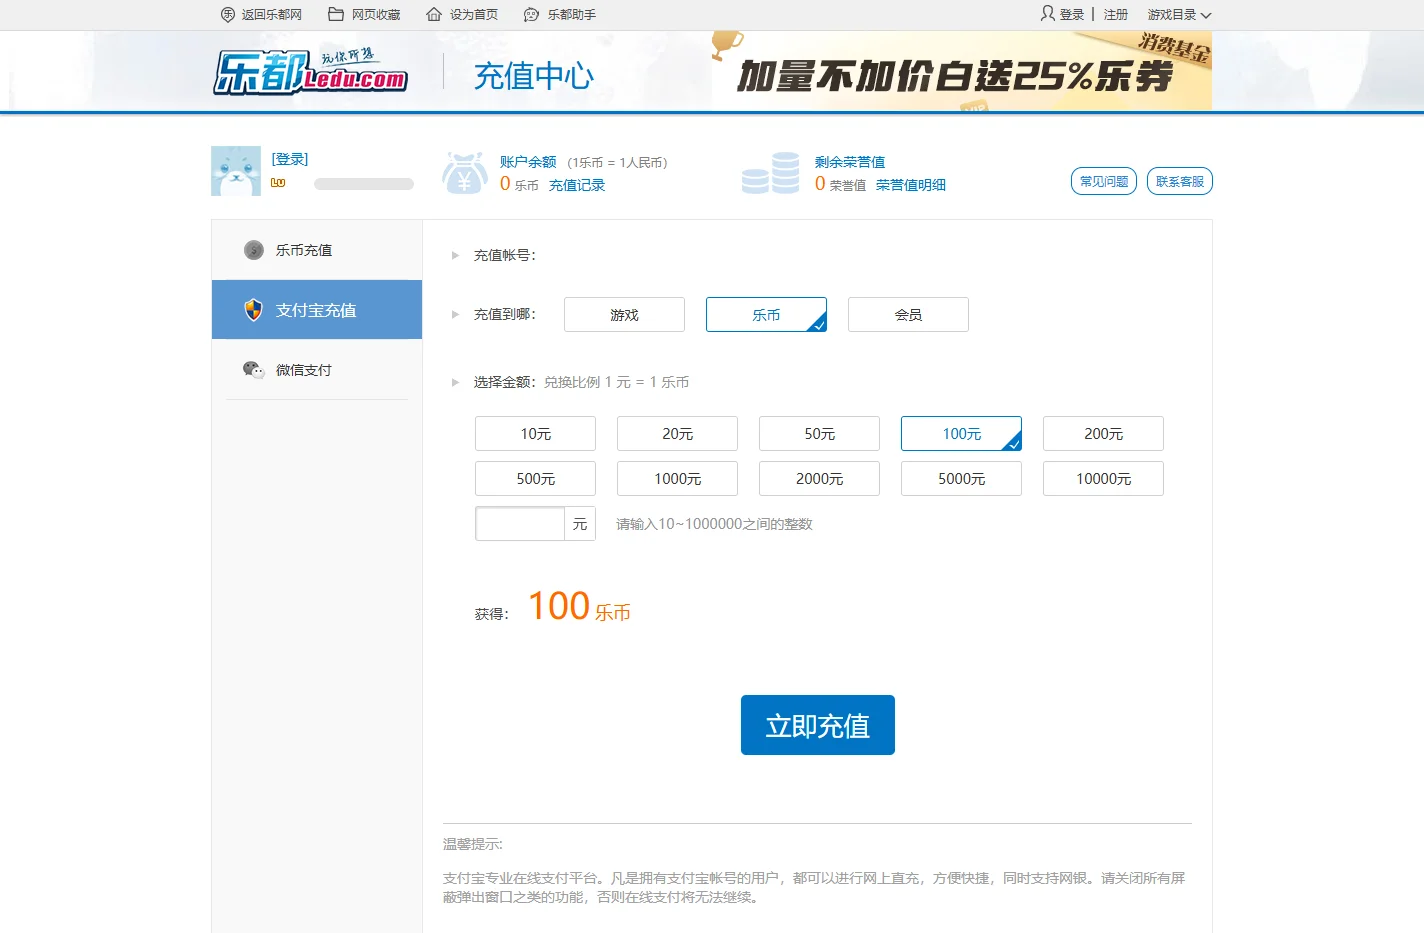Click the 乐币充值 coin icon in sidebar

coord(254,250)
